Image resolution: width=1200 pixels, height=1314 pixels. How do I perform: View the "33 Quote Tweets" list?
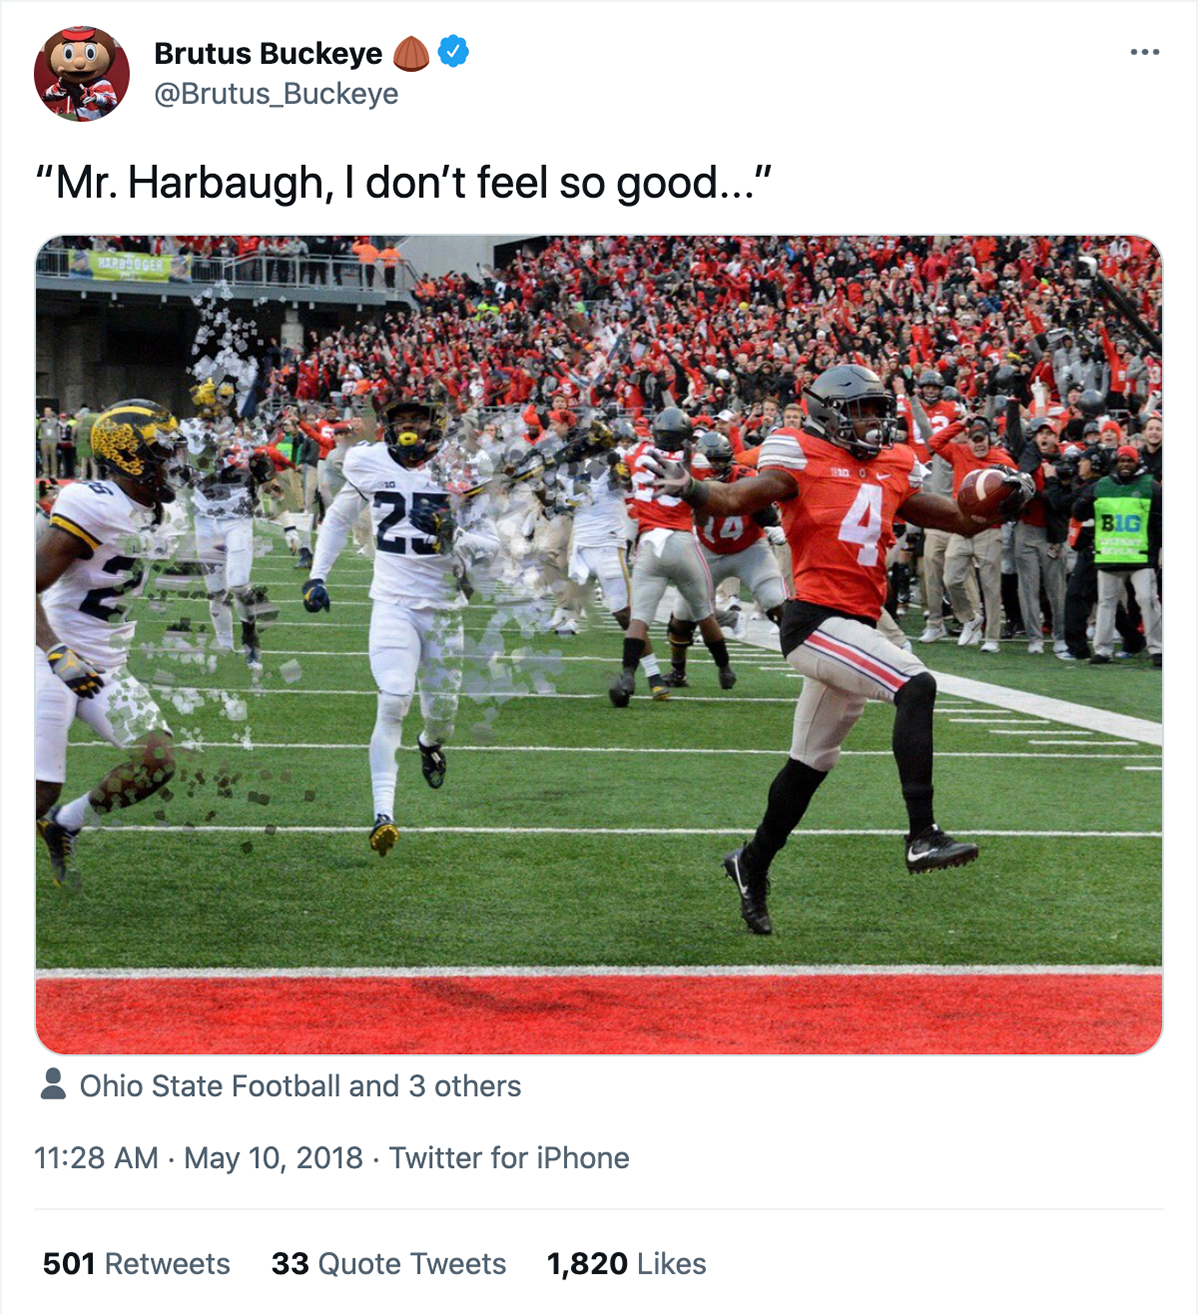click(x=389, y=1264)
